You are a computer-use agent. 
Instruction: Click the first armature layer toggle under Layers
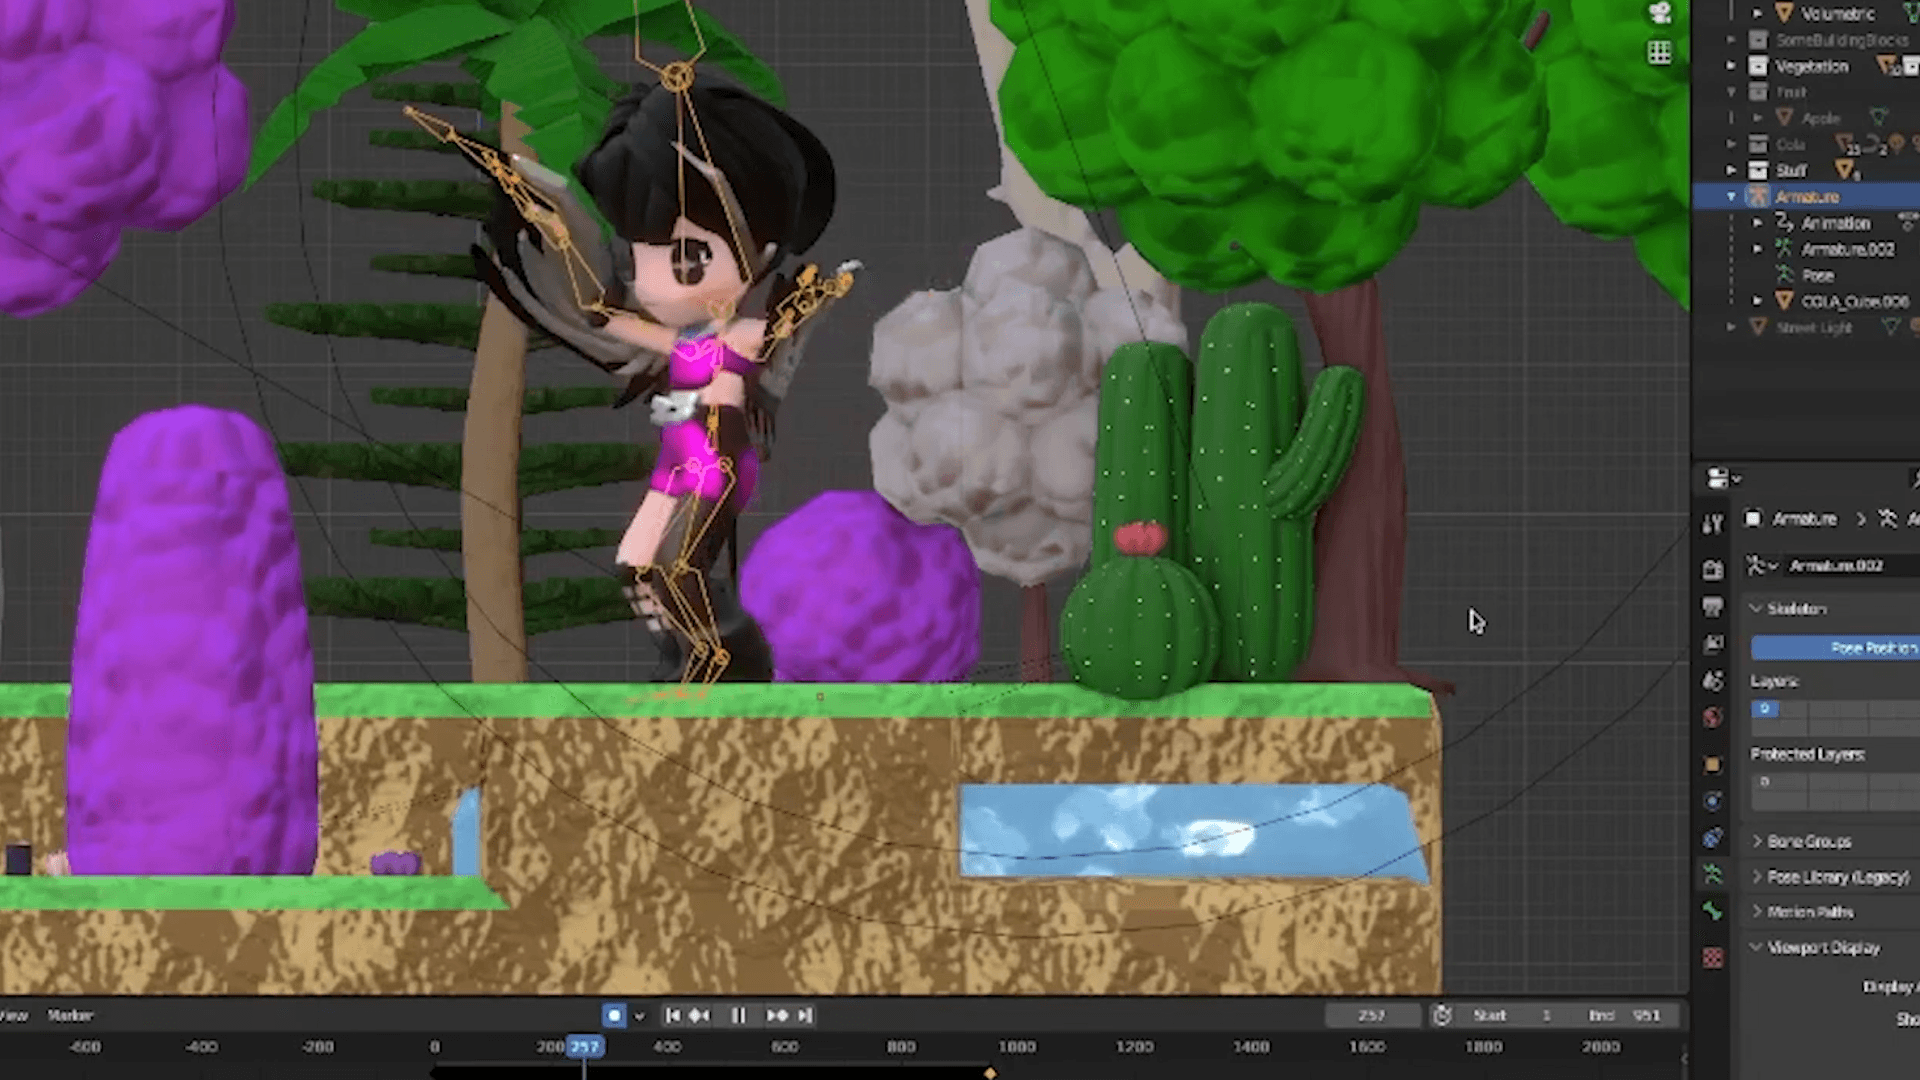(1766, 709)
